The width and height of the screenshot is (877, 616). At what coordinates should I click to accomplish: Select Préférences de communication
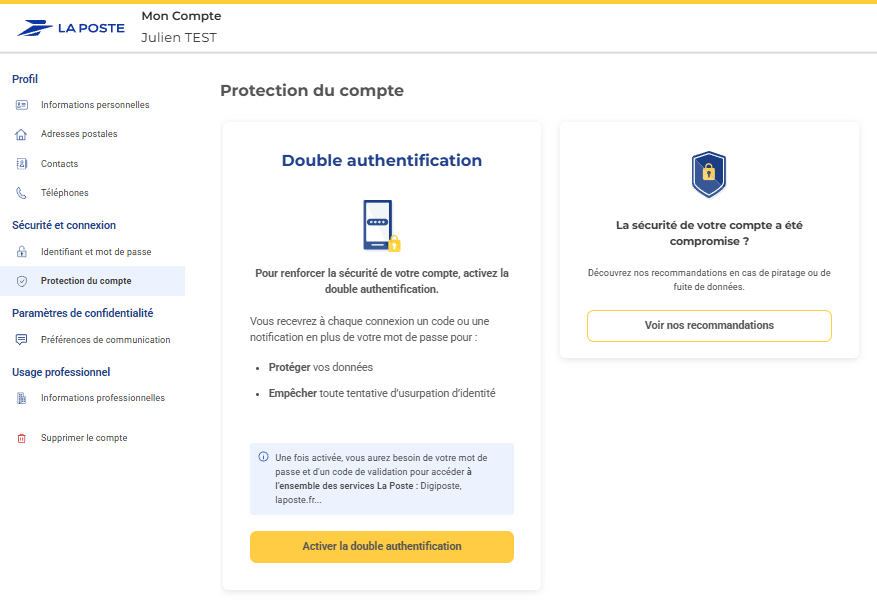point(105,340)
